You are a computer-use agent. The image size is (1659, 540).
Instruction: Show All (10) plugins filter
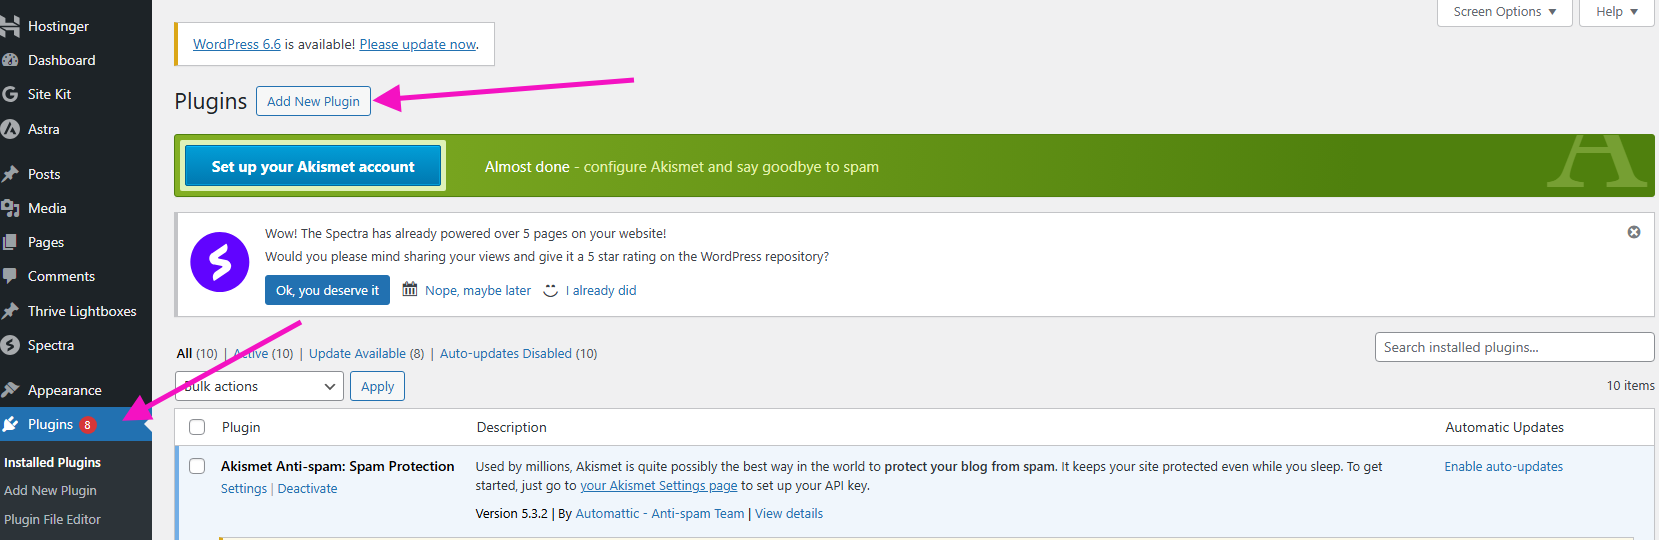[x=197, y=353]
